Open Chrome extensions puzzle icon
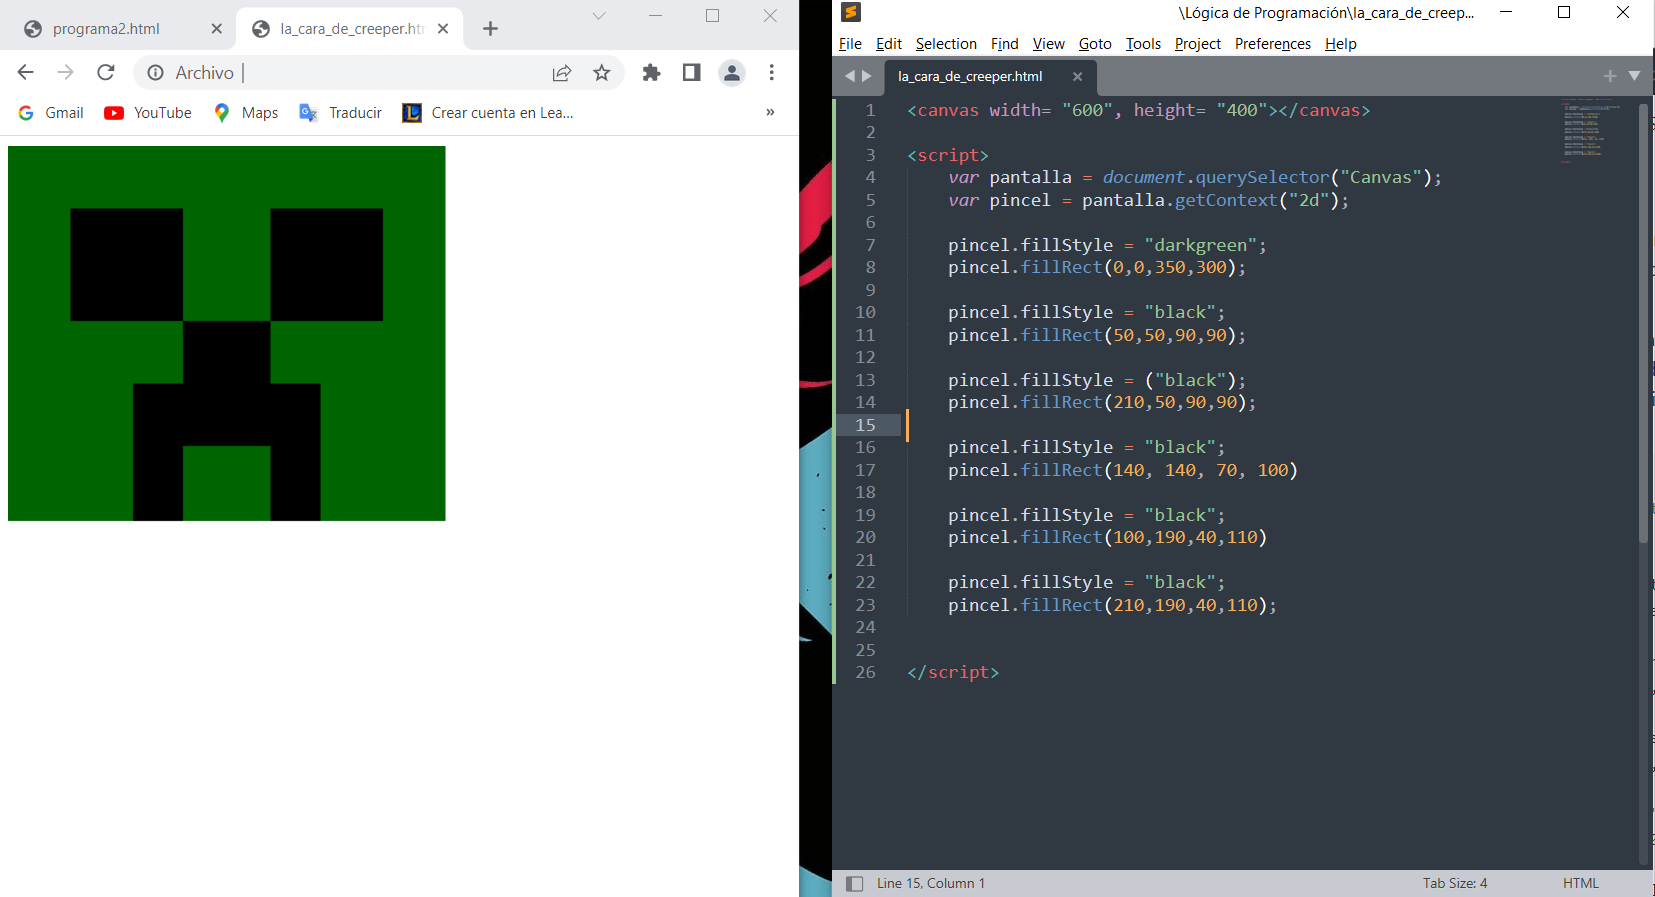1655x897 pixels. coord(652,72)
